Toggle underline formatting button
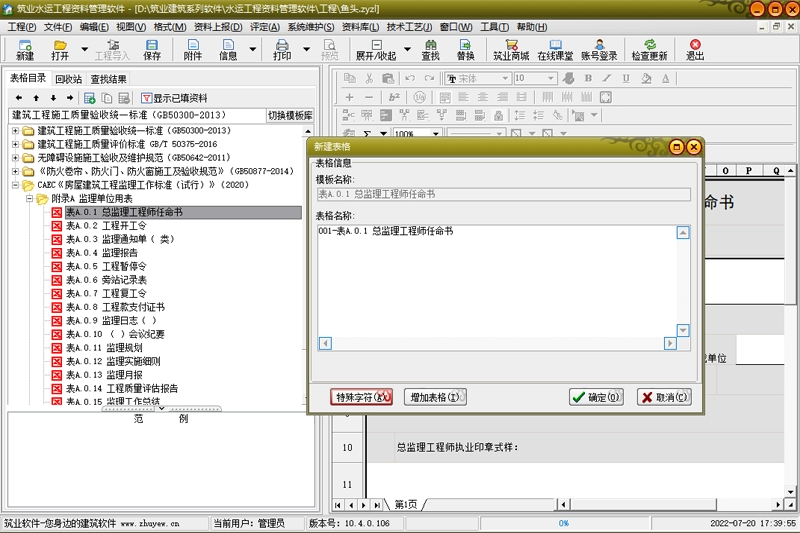This screenshot has height=533, width=800. 626,78
